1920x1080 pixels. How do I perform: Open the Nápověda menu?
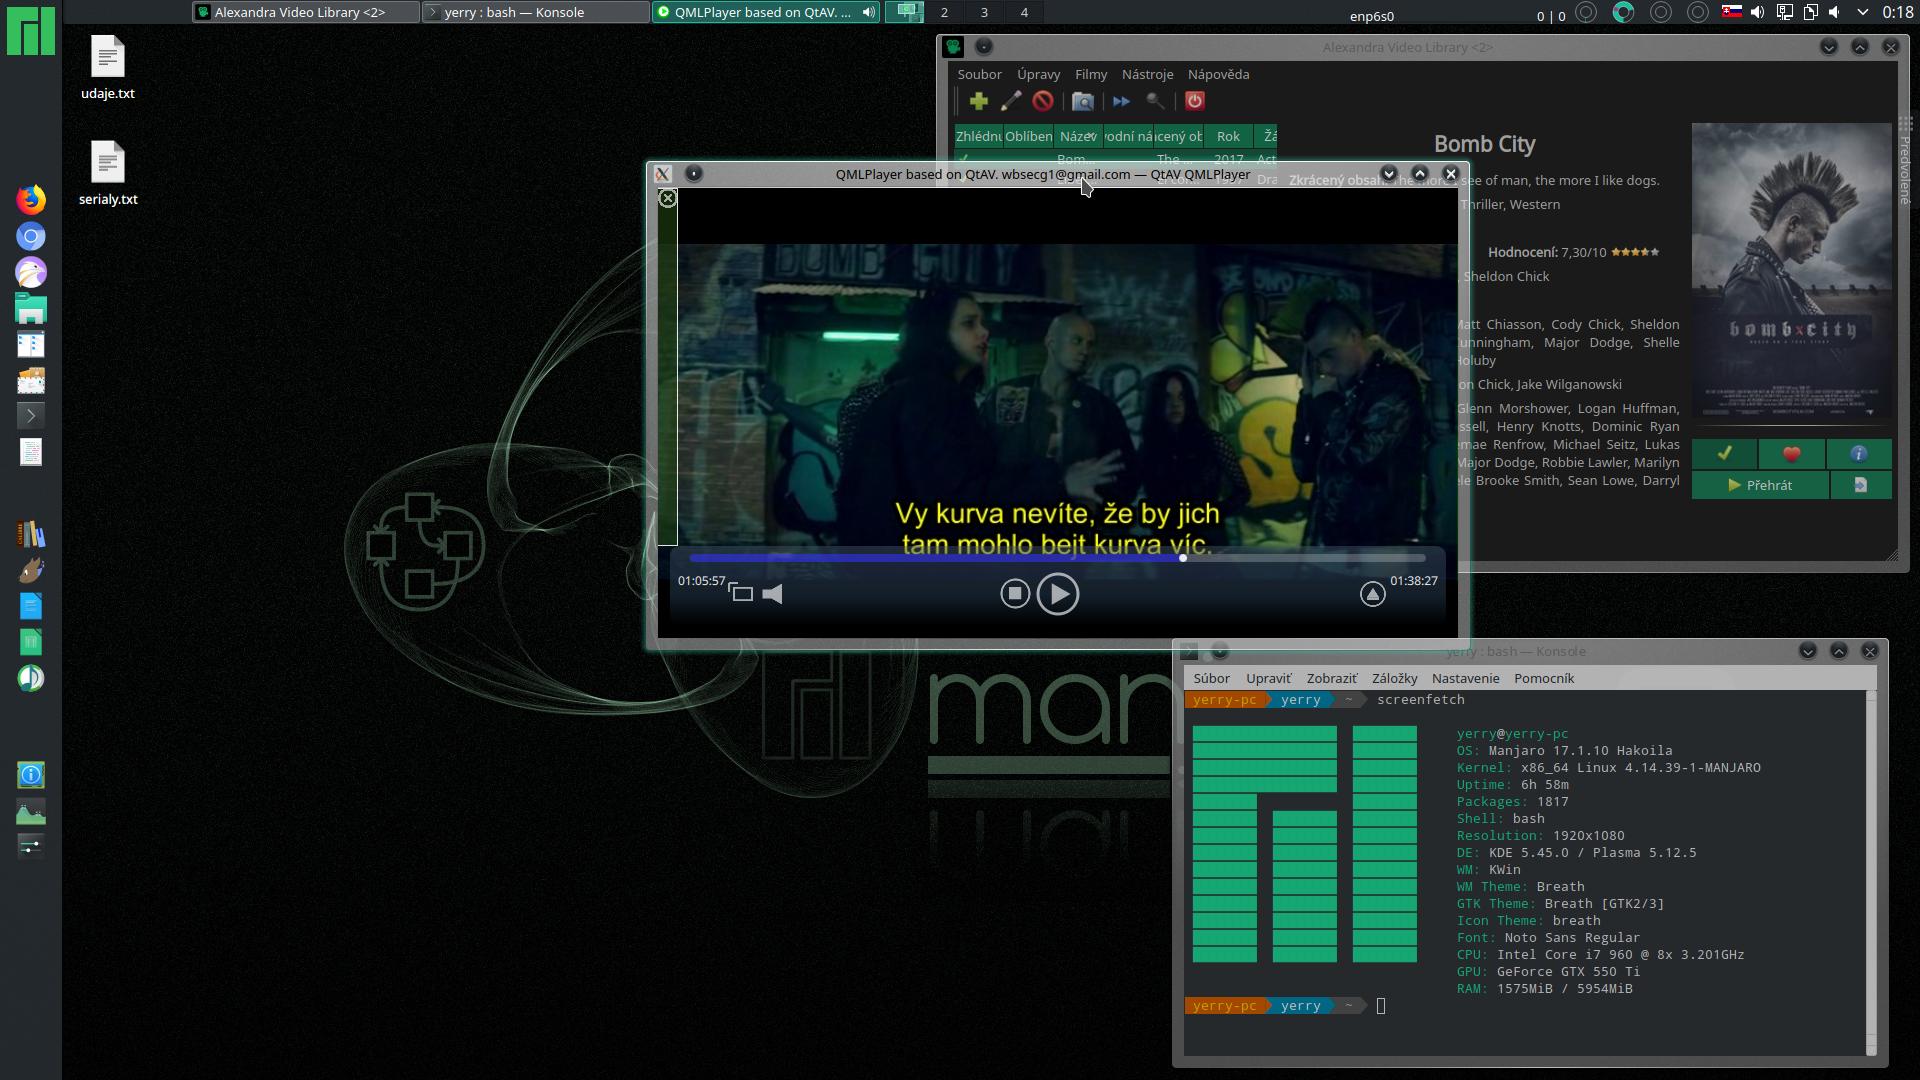point(1218,74)
